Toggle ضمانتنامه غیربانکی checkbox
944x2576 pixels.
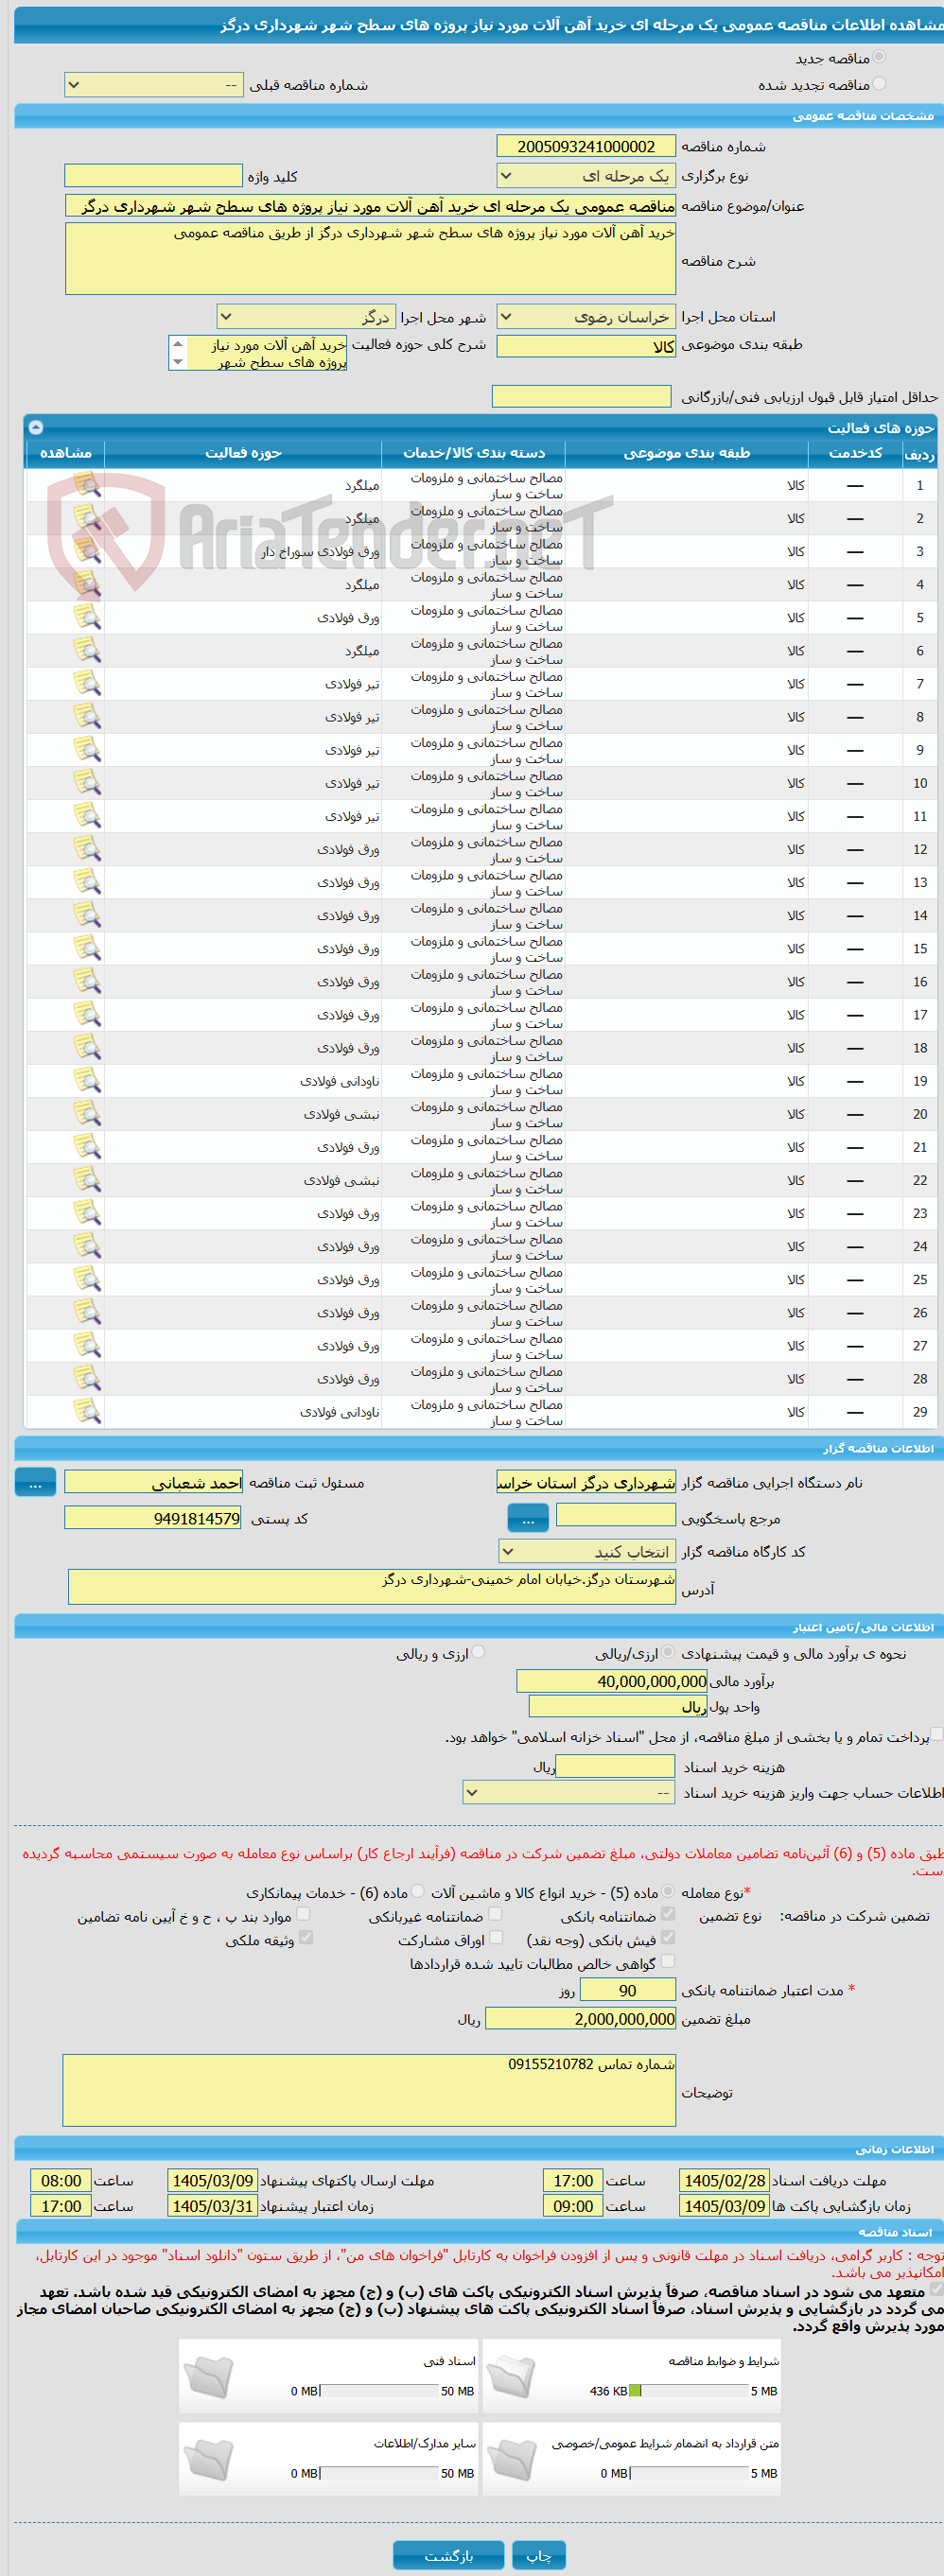(495, 1914)
